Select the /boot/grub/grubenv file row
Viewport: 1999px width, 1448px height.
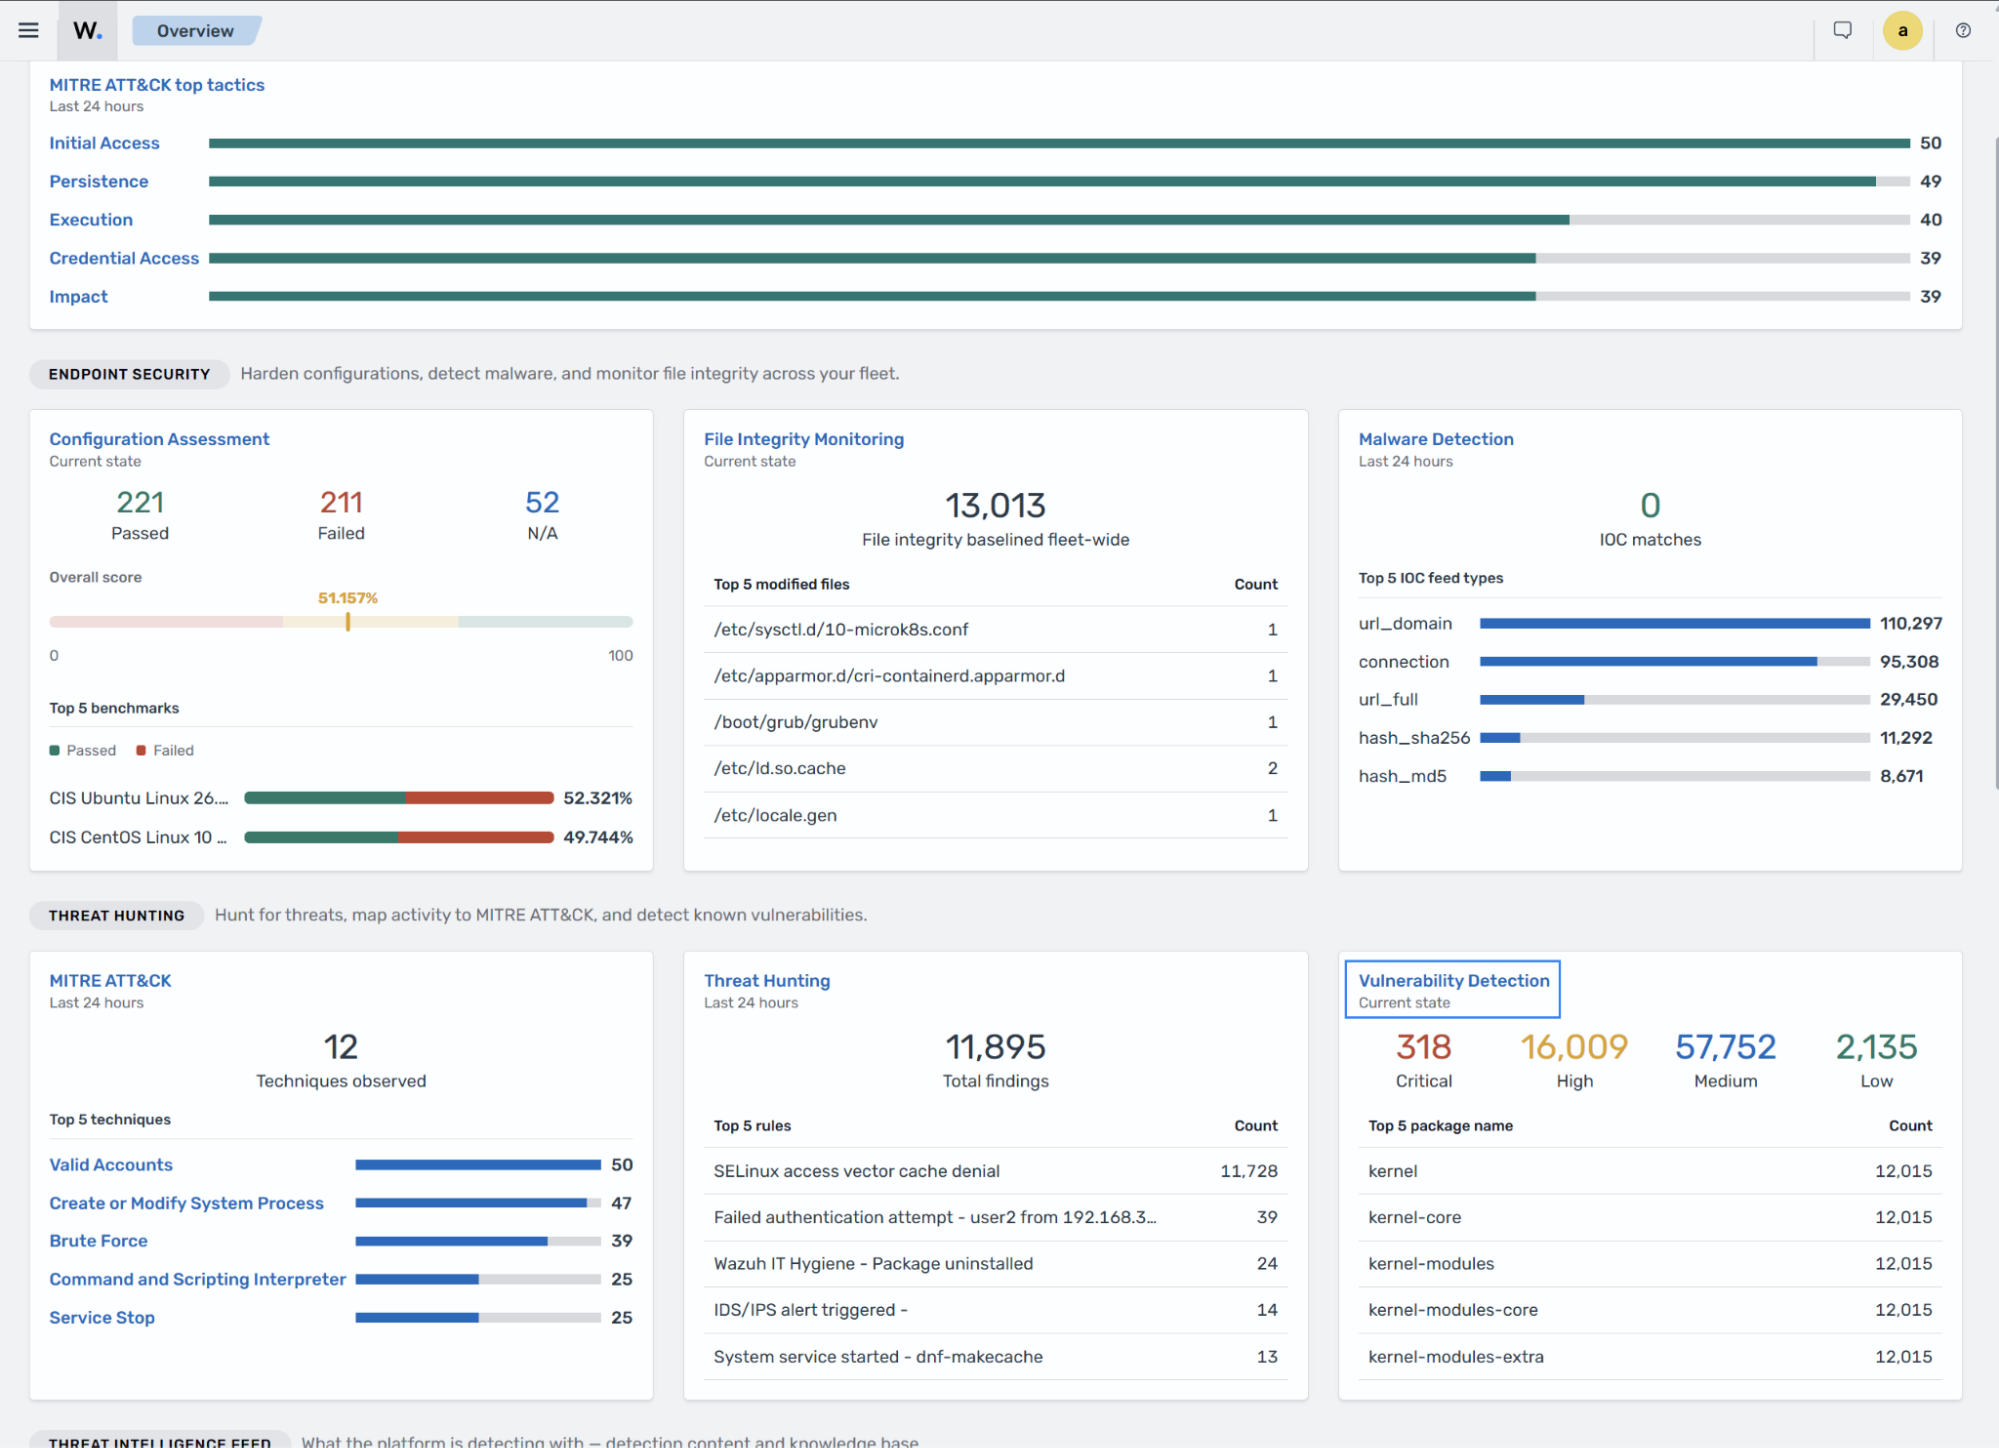995,722
